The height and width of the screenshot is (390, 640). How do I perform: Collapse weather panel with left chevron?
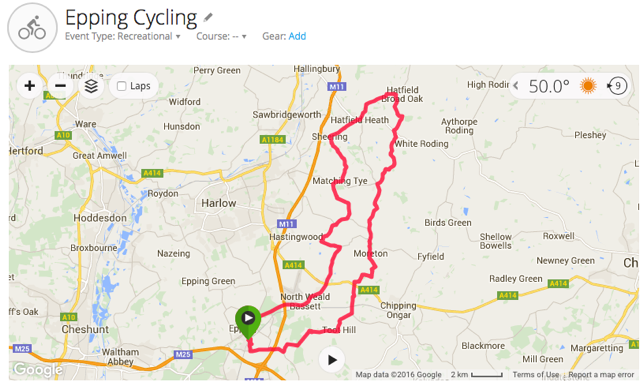pyautogui.click(x=516, y=86)
